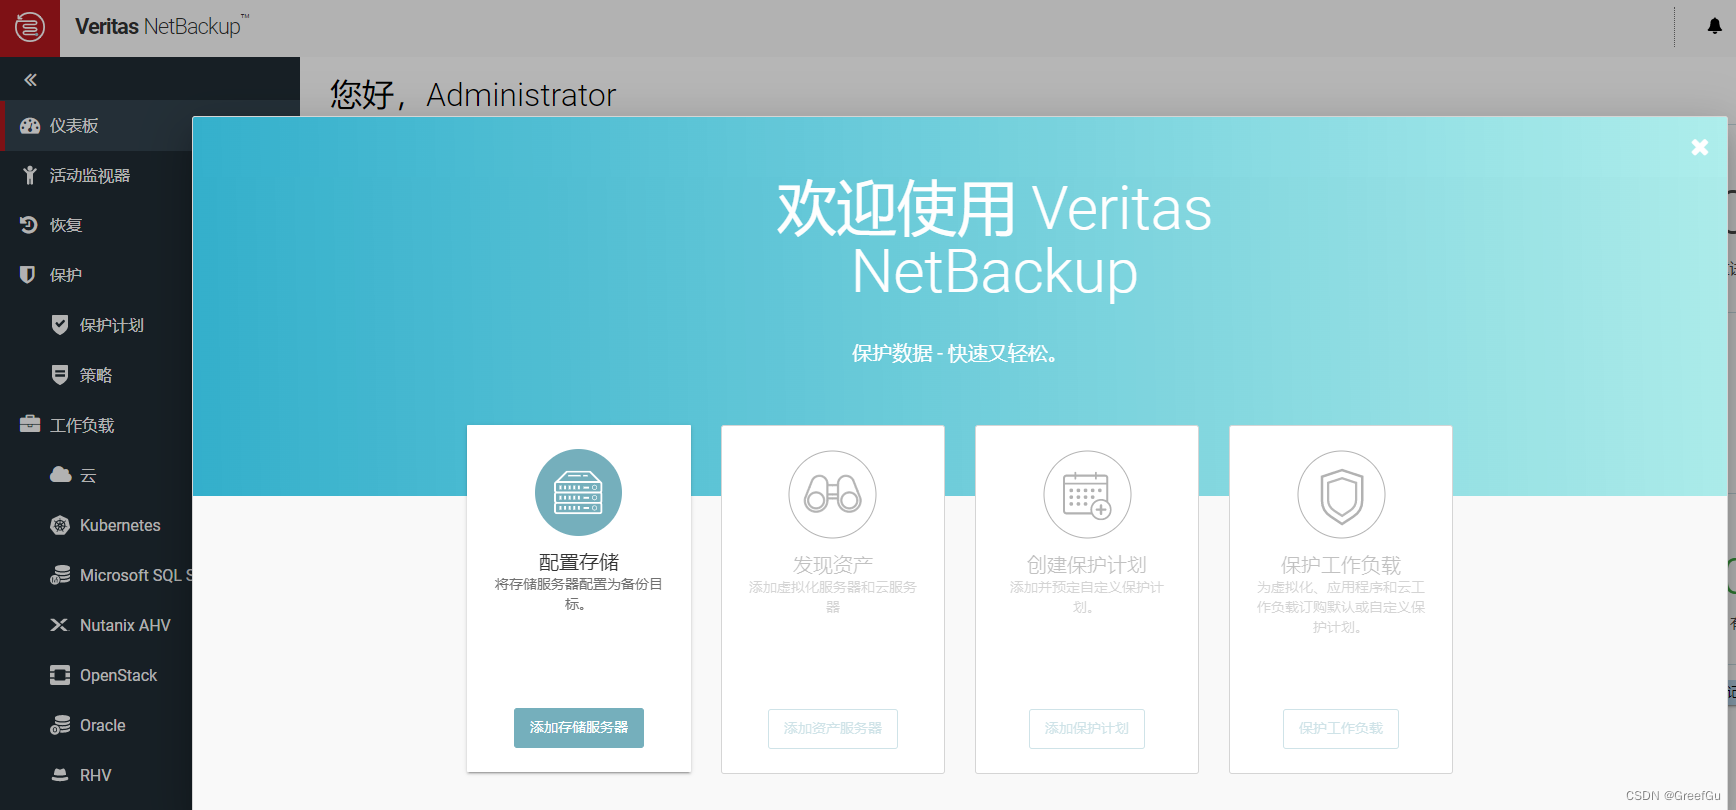The width and height of the screenshot is (1736, 810).
Task: Click the notification bell icon
Action: [x=1714, y=26]
